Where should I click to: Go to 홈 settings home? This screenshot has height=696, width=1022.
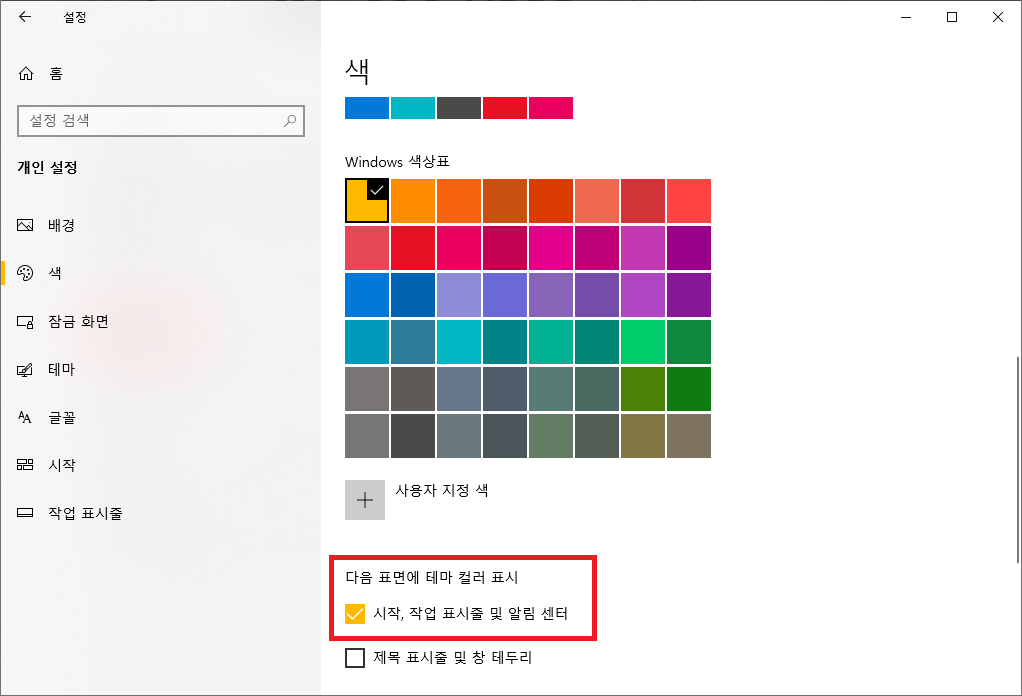click(56, 74)
